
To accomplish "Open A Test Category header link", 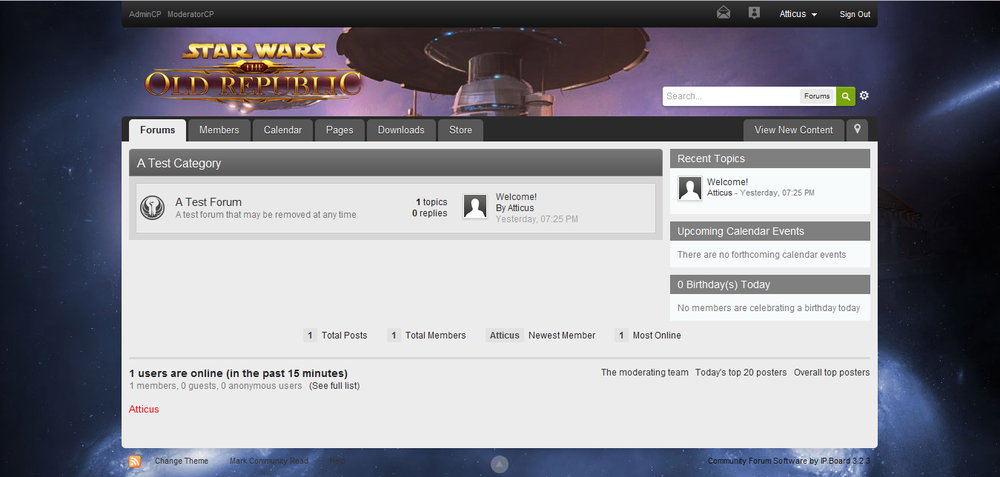I will 179,163.
